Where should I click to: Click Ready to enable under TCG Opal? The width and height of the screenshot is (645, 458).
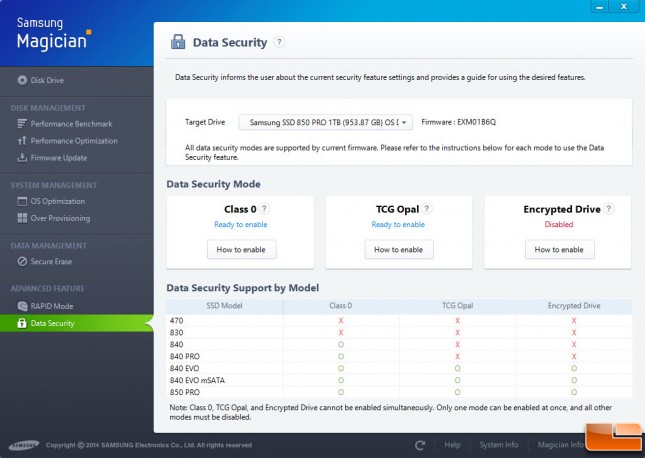[398, 224]
